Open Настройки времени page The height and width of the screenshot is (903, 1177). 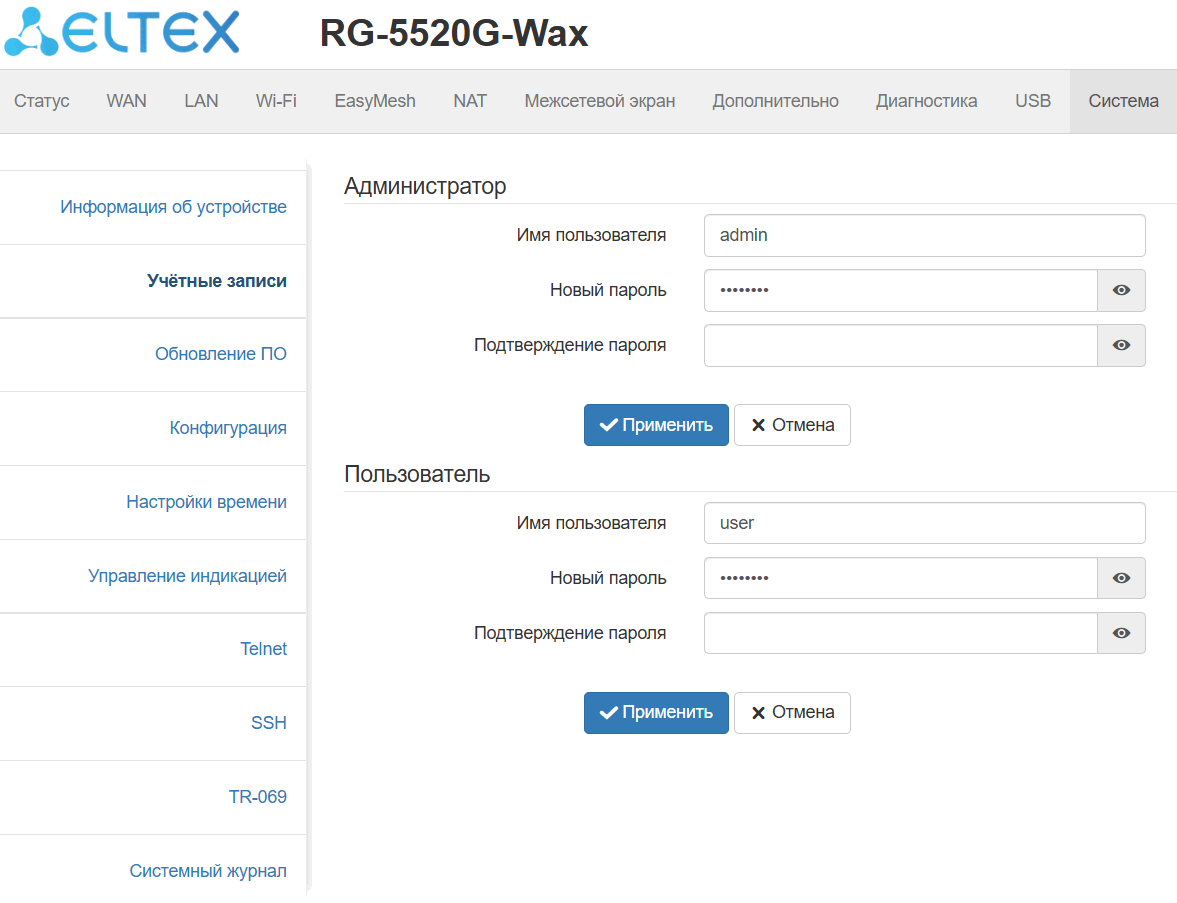206,502
